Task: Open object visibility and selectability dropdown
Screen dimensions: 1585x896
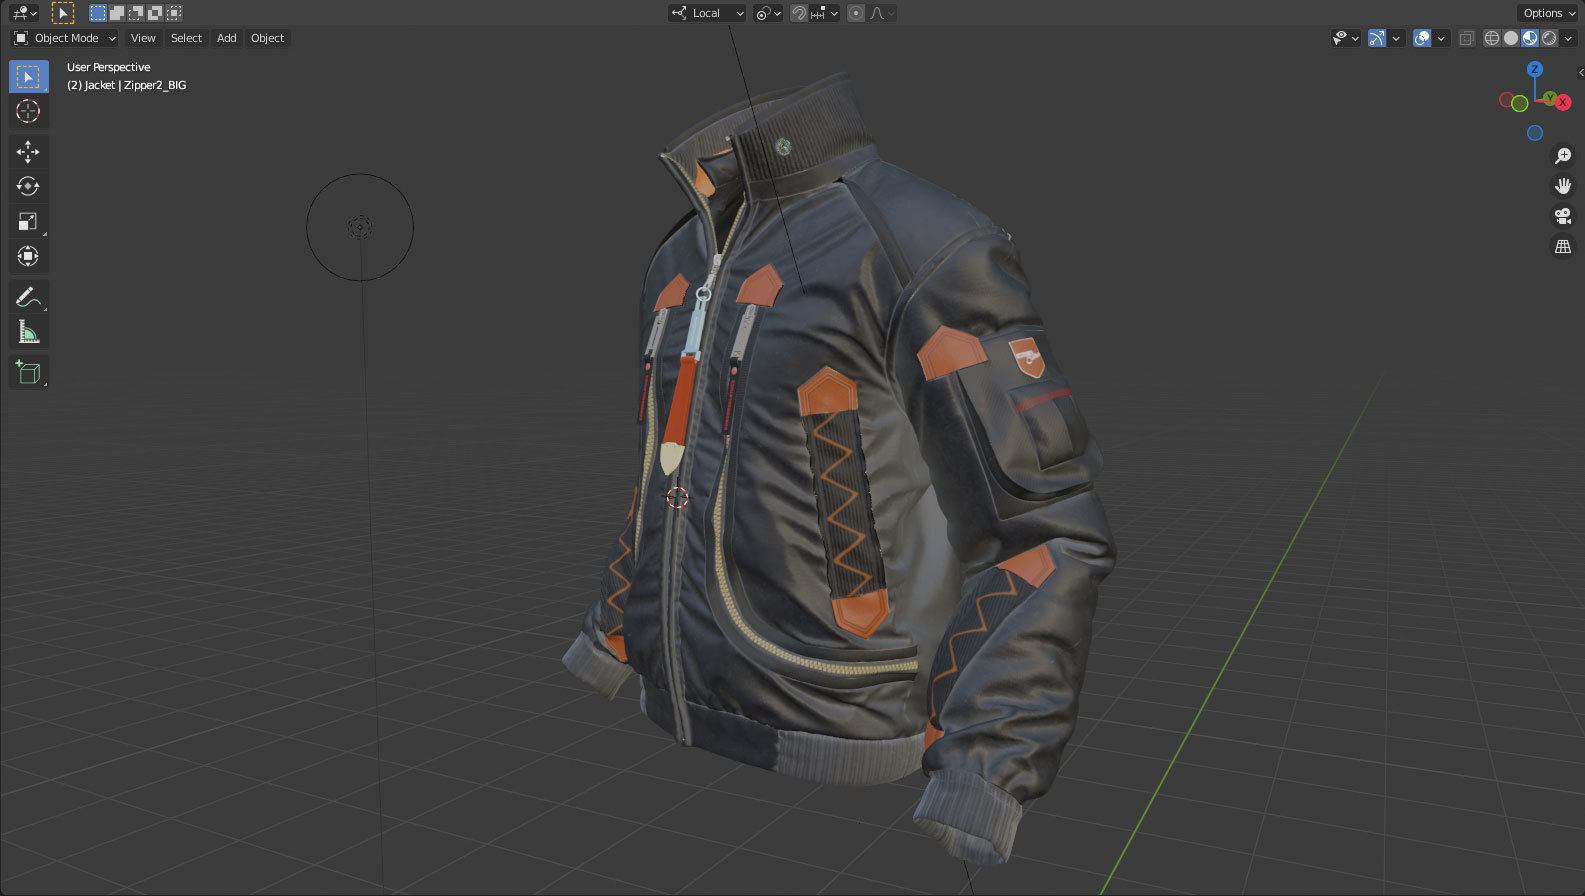Action: pos(1346,38)
